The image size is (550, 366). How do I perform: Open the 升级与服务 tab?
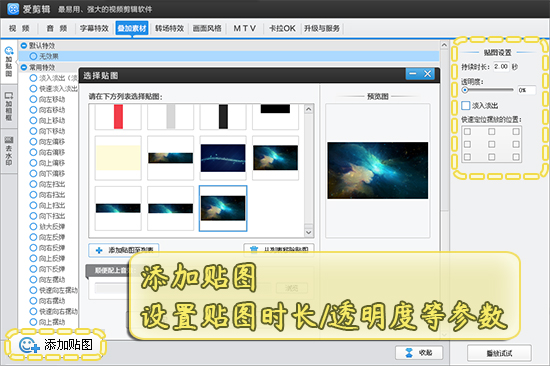[322, 28]
